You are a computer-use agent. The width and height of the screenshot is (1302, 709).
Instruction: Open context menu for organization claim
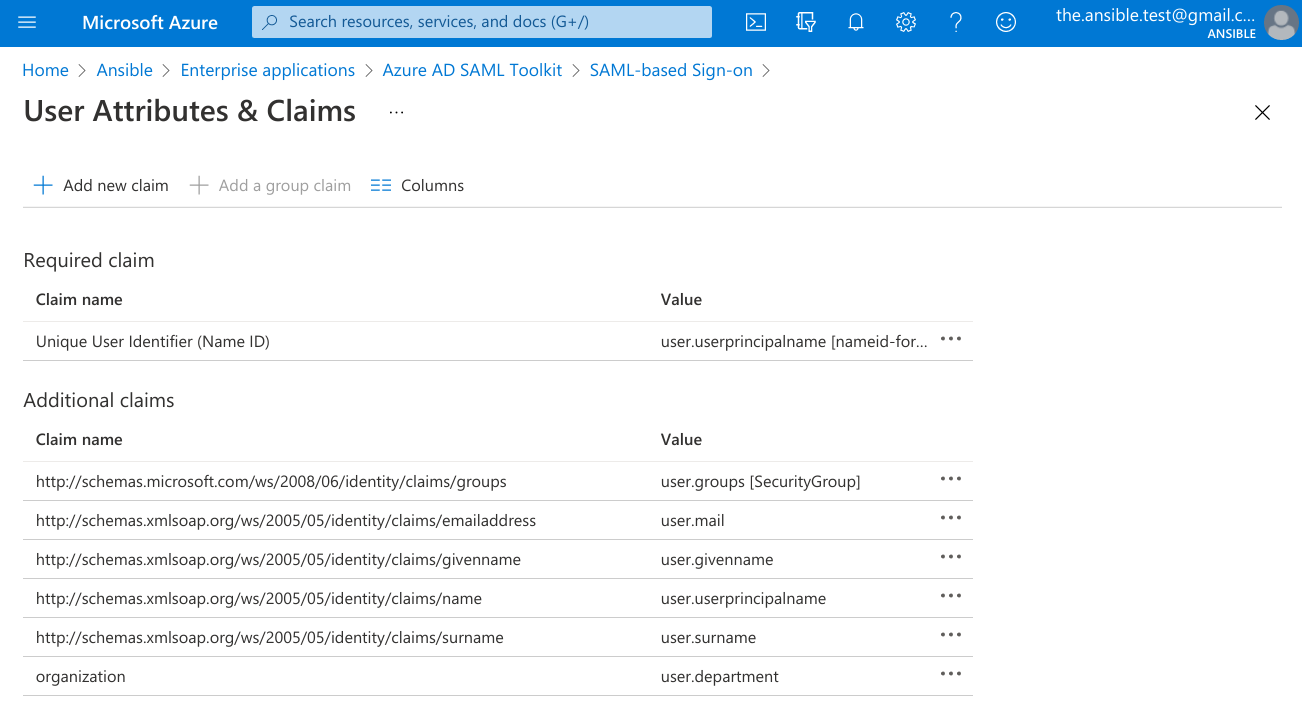click(x=951, y=675)
